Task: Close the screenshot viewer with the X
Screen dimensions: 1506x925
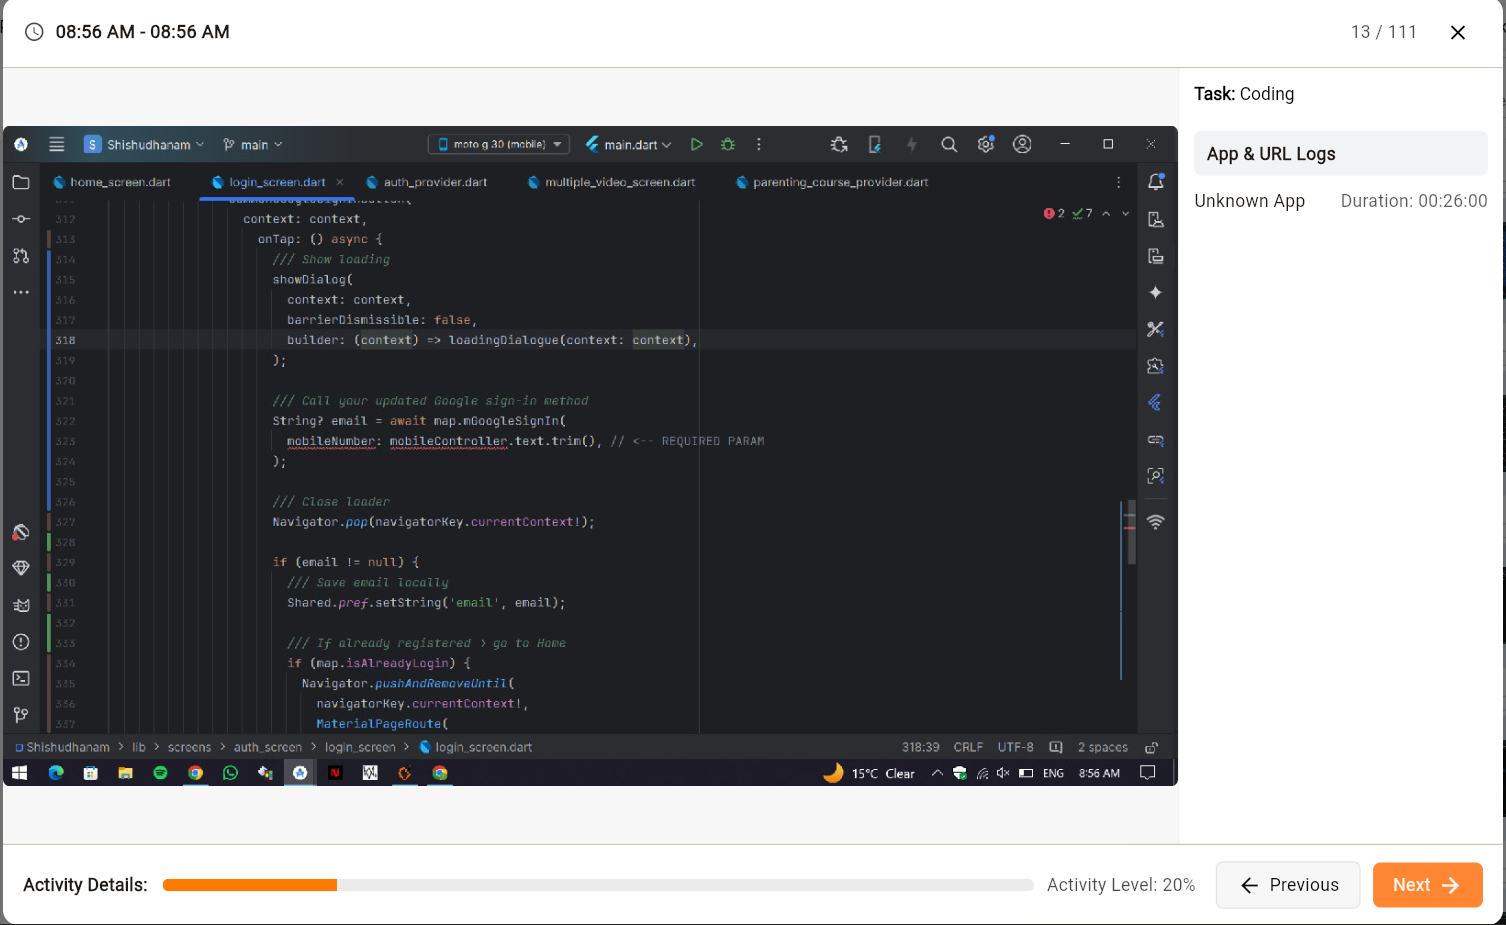Action: [x=1457, y=32]
